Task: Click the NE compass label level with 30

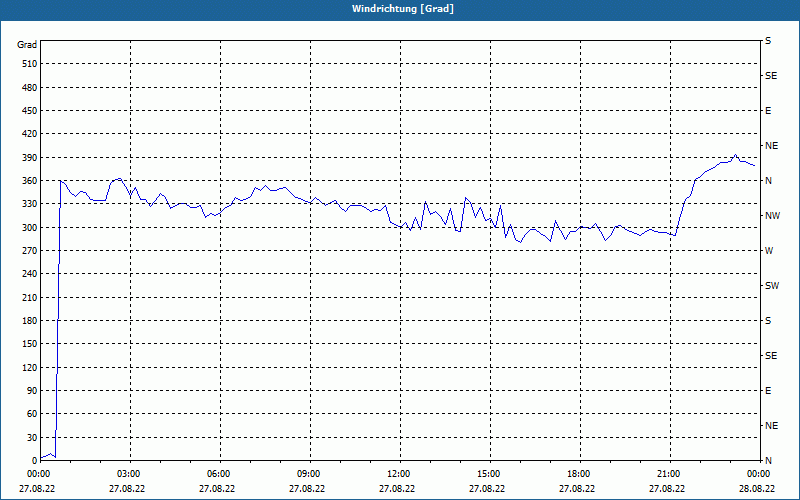Action: (x=772, y=426)
